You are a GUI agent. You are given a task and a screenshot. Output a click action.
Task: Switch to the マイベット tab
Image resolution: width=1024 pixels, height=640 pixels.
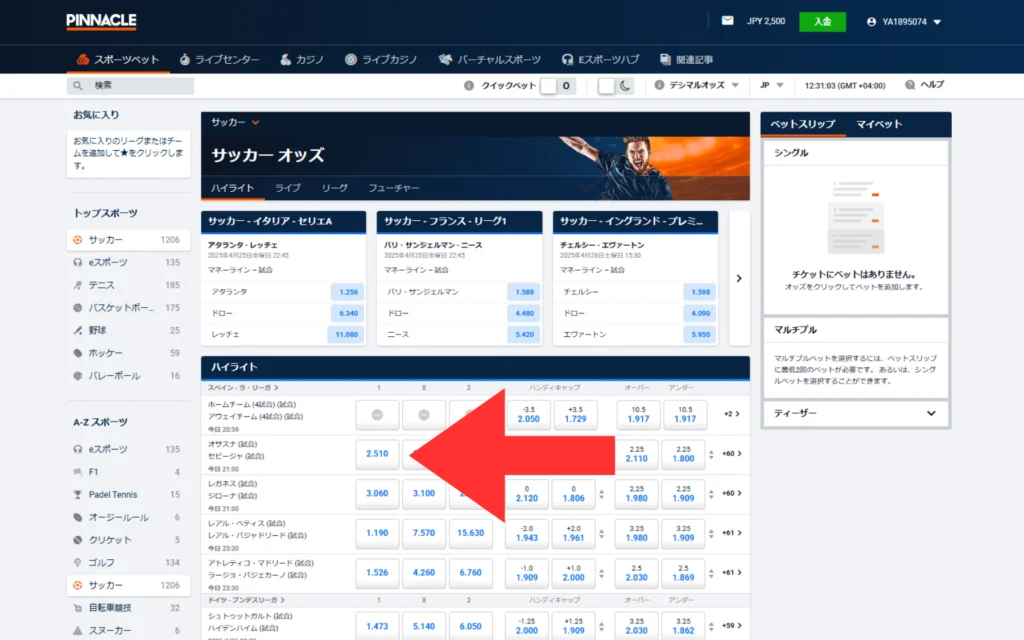[x=879, y=124]
